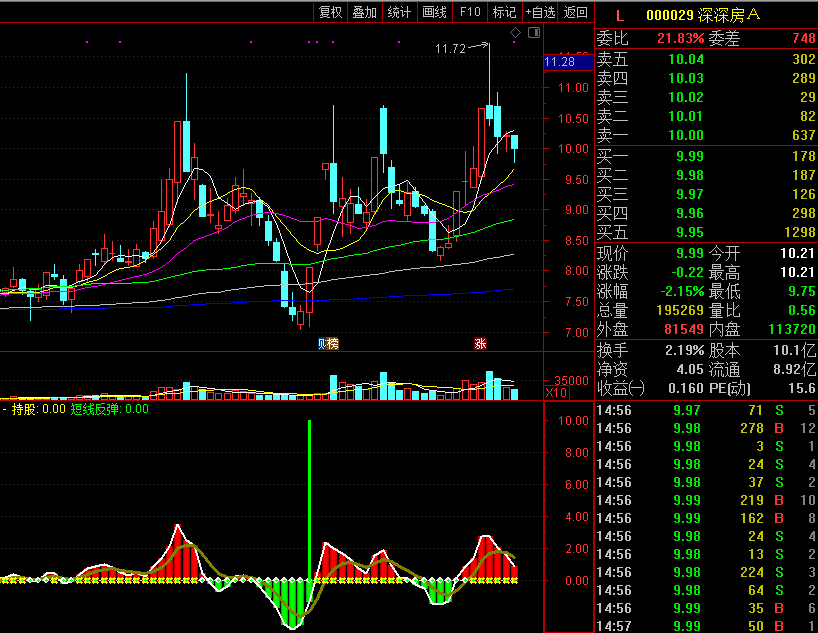
Task: Click the 换手 2.19% value
Action: click(x=684, y=350)
